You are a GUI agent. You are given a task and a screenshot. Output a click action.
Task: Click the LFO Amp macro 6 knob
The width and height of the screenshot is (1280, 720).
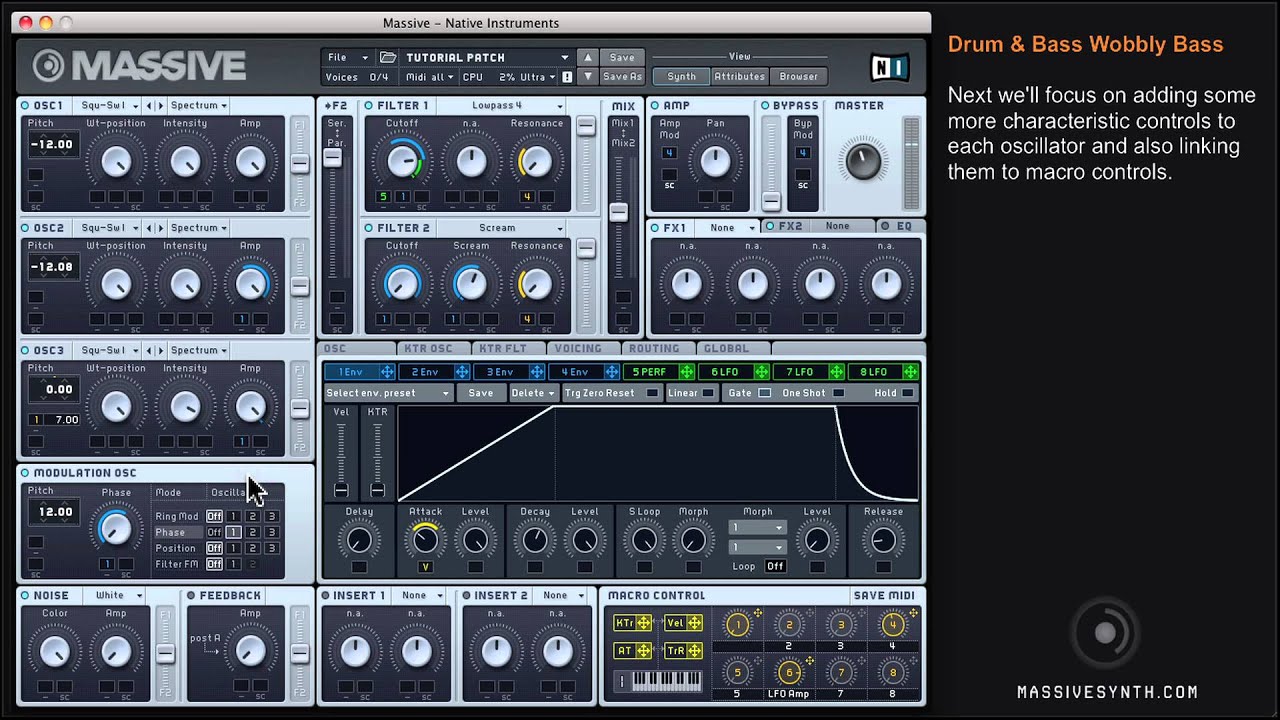click(789, 672)
